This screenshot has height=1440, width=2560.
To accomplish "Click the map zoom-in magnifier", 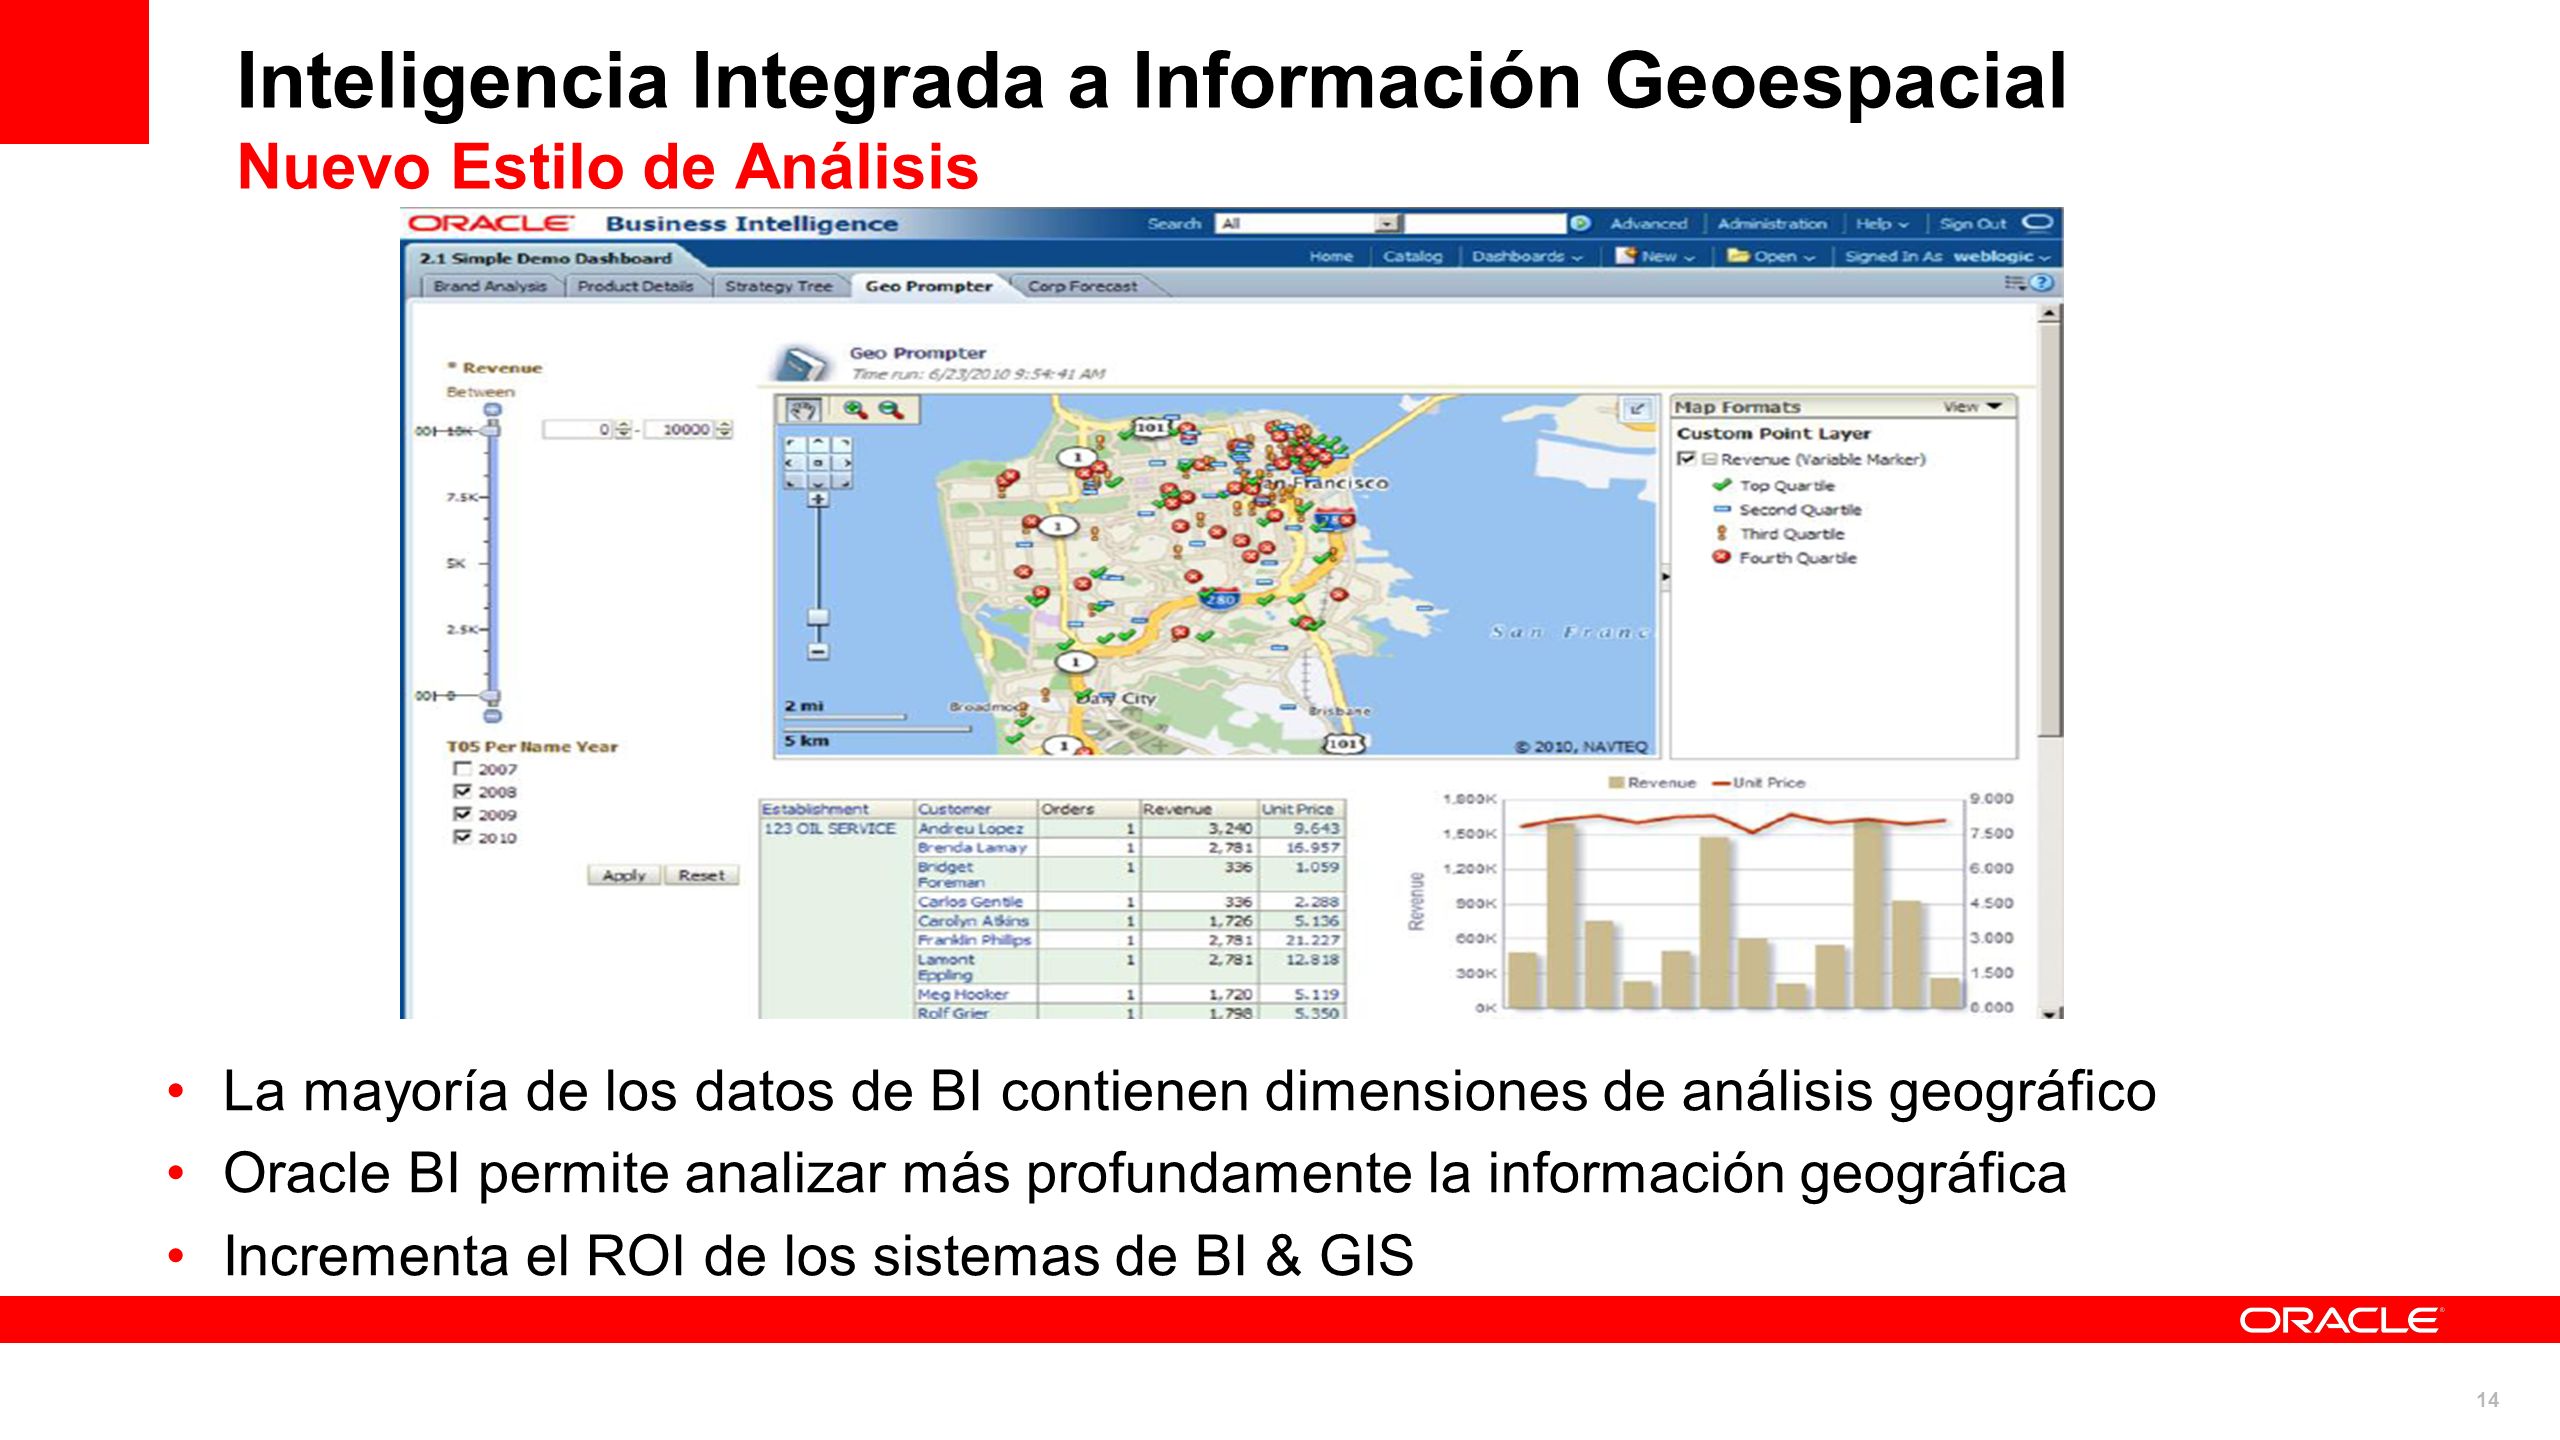I will pyautogui.click(x=856, y=409).
